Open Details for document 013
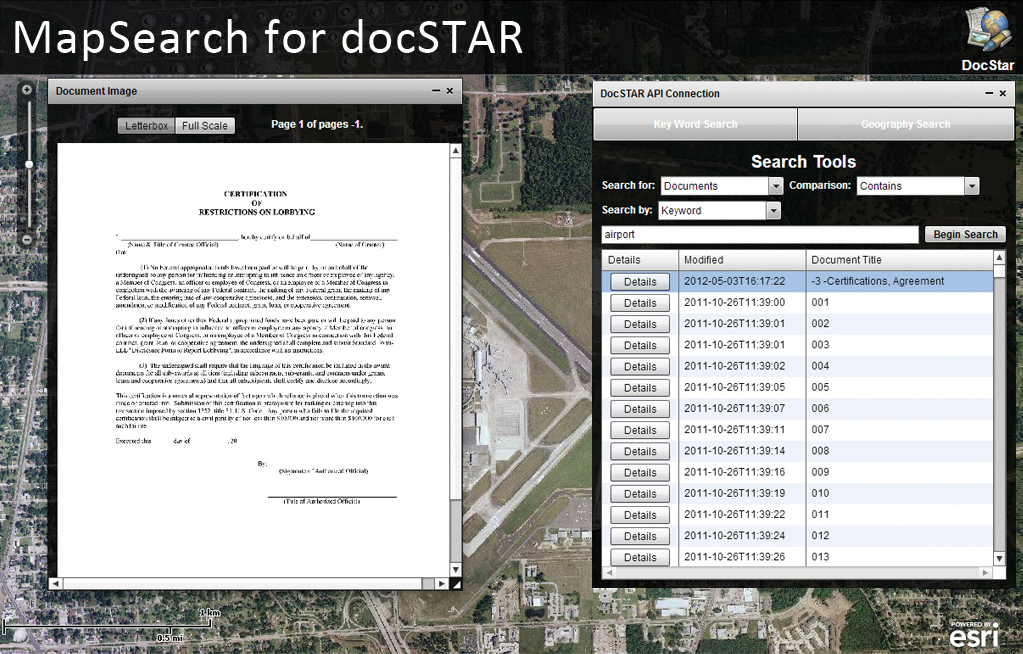Screen dimensions: 1023x654 click(640, 557)
